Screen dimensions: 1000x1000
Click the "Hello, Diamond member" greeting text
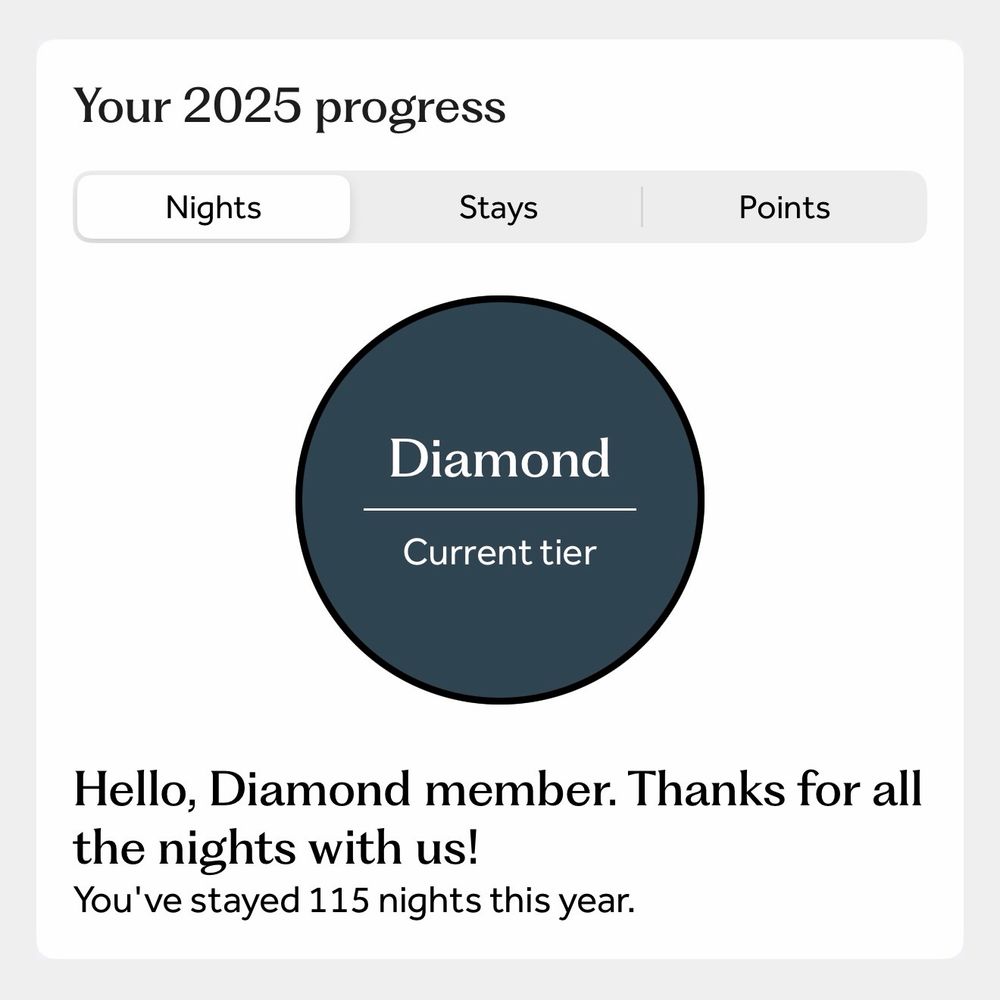coord(345,790)
